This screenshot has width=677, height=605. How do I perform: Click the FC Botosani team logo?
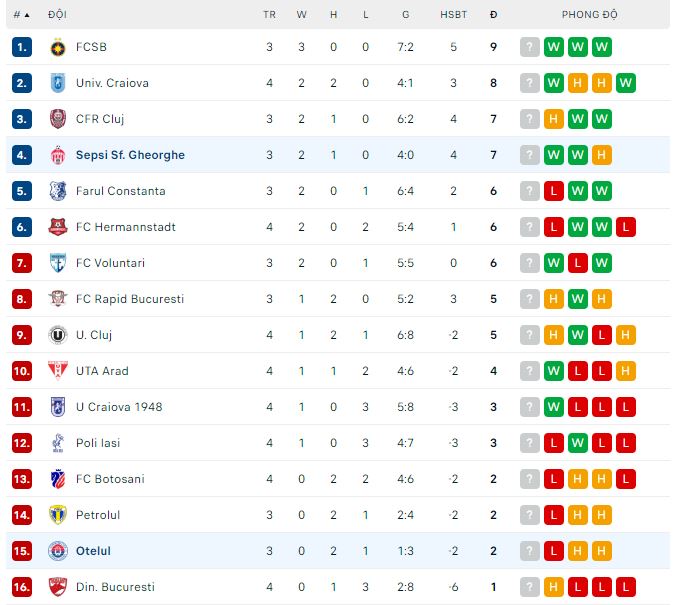point(57,479)
